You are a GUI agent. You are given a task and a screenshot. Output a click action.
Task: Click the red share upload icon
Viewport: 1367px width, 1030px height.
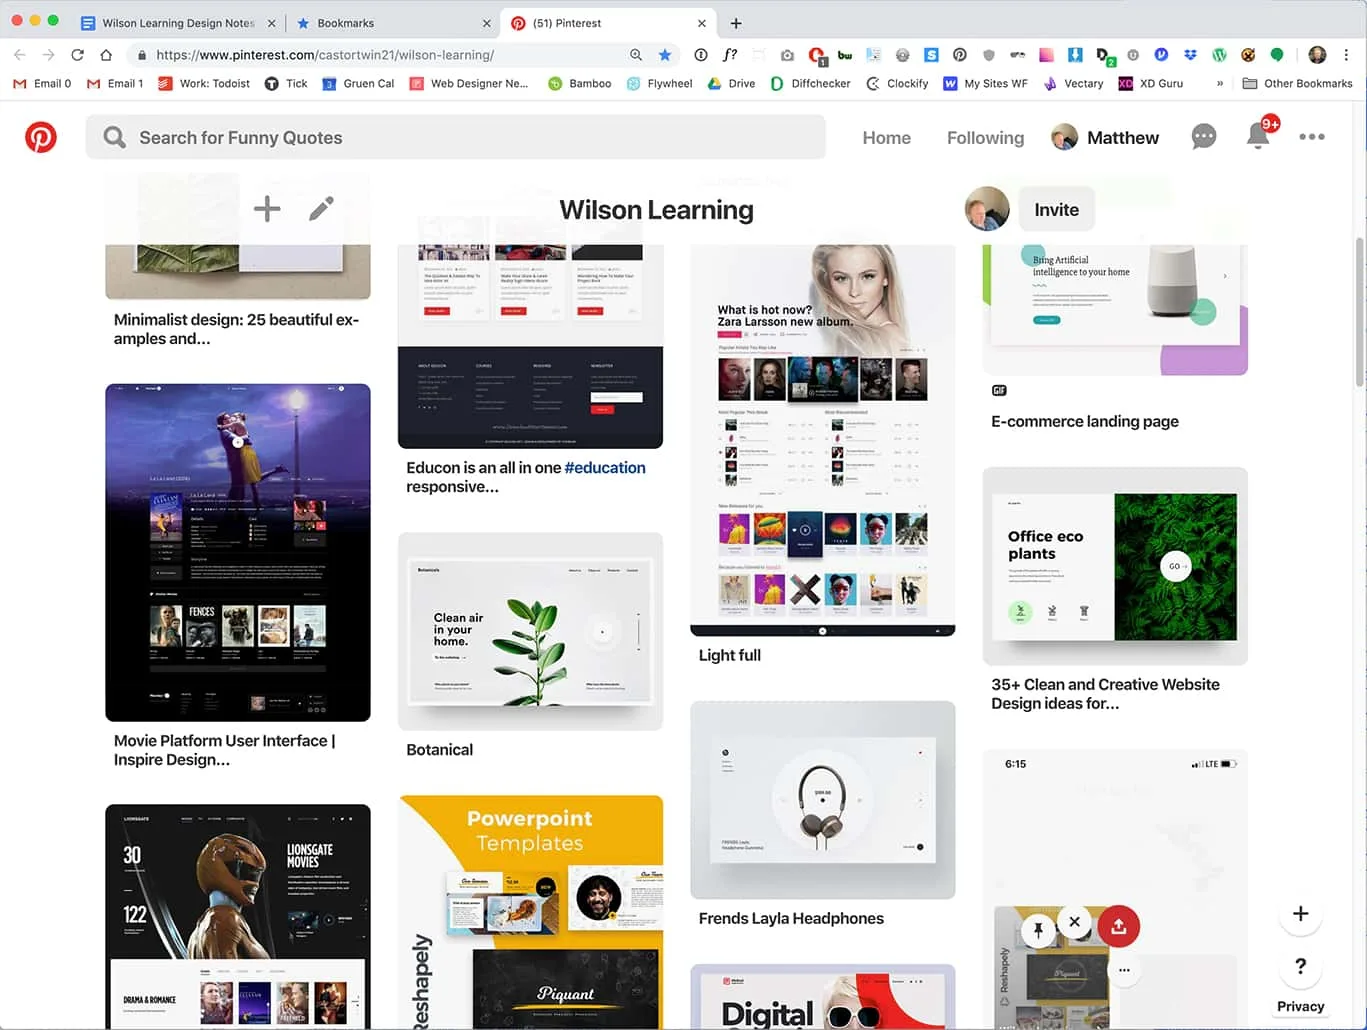[1118, 926]
